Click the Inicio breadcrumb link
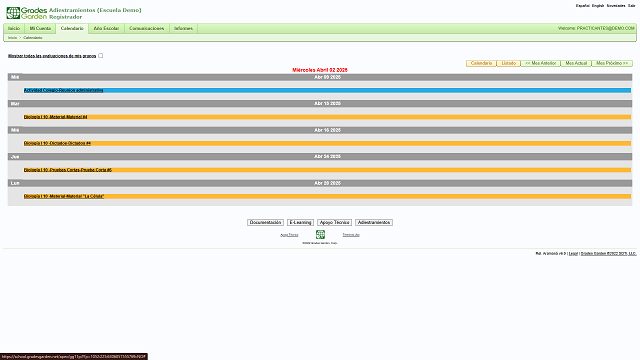The image size is (640, 360). click(12, 38)
